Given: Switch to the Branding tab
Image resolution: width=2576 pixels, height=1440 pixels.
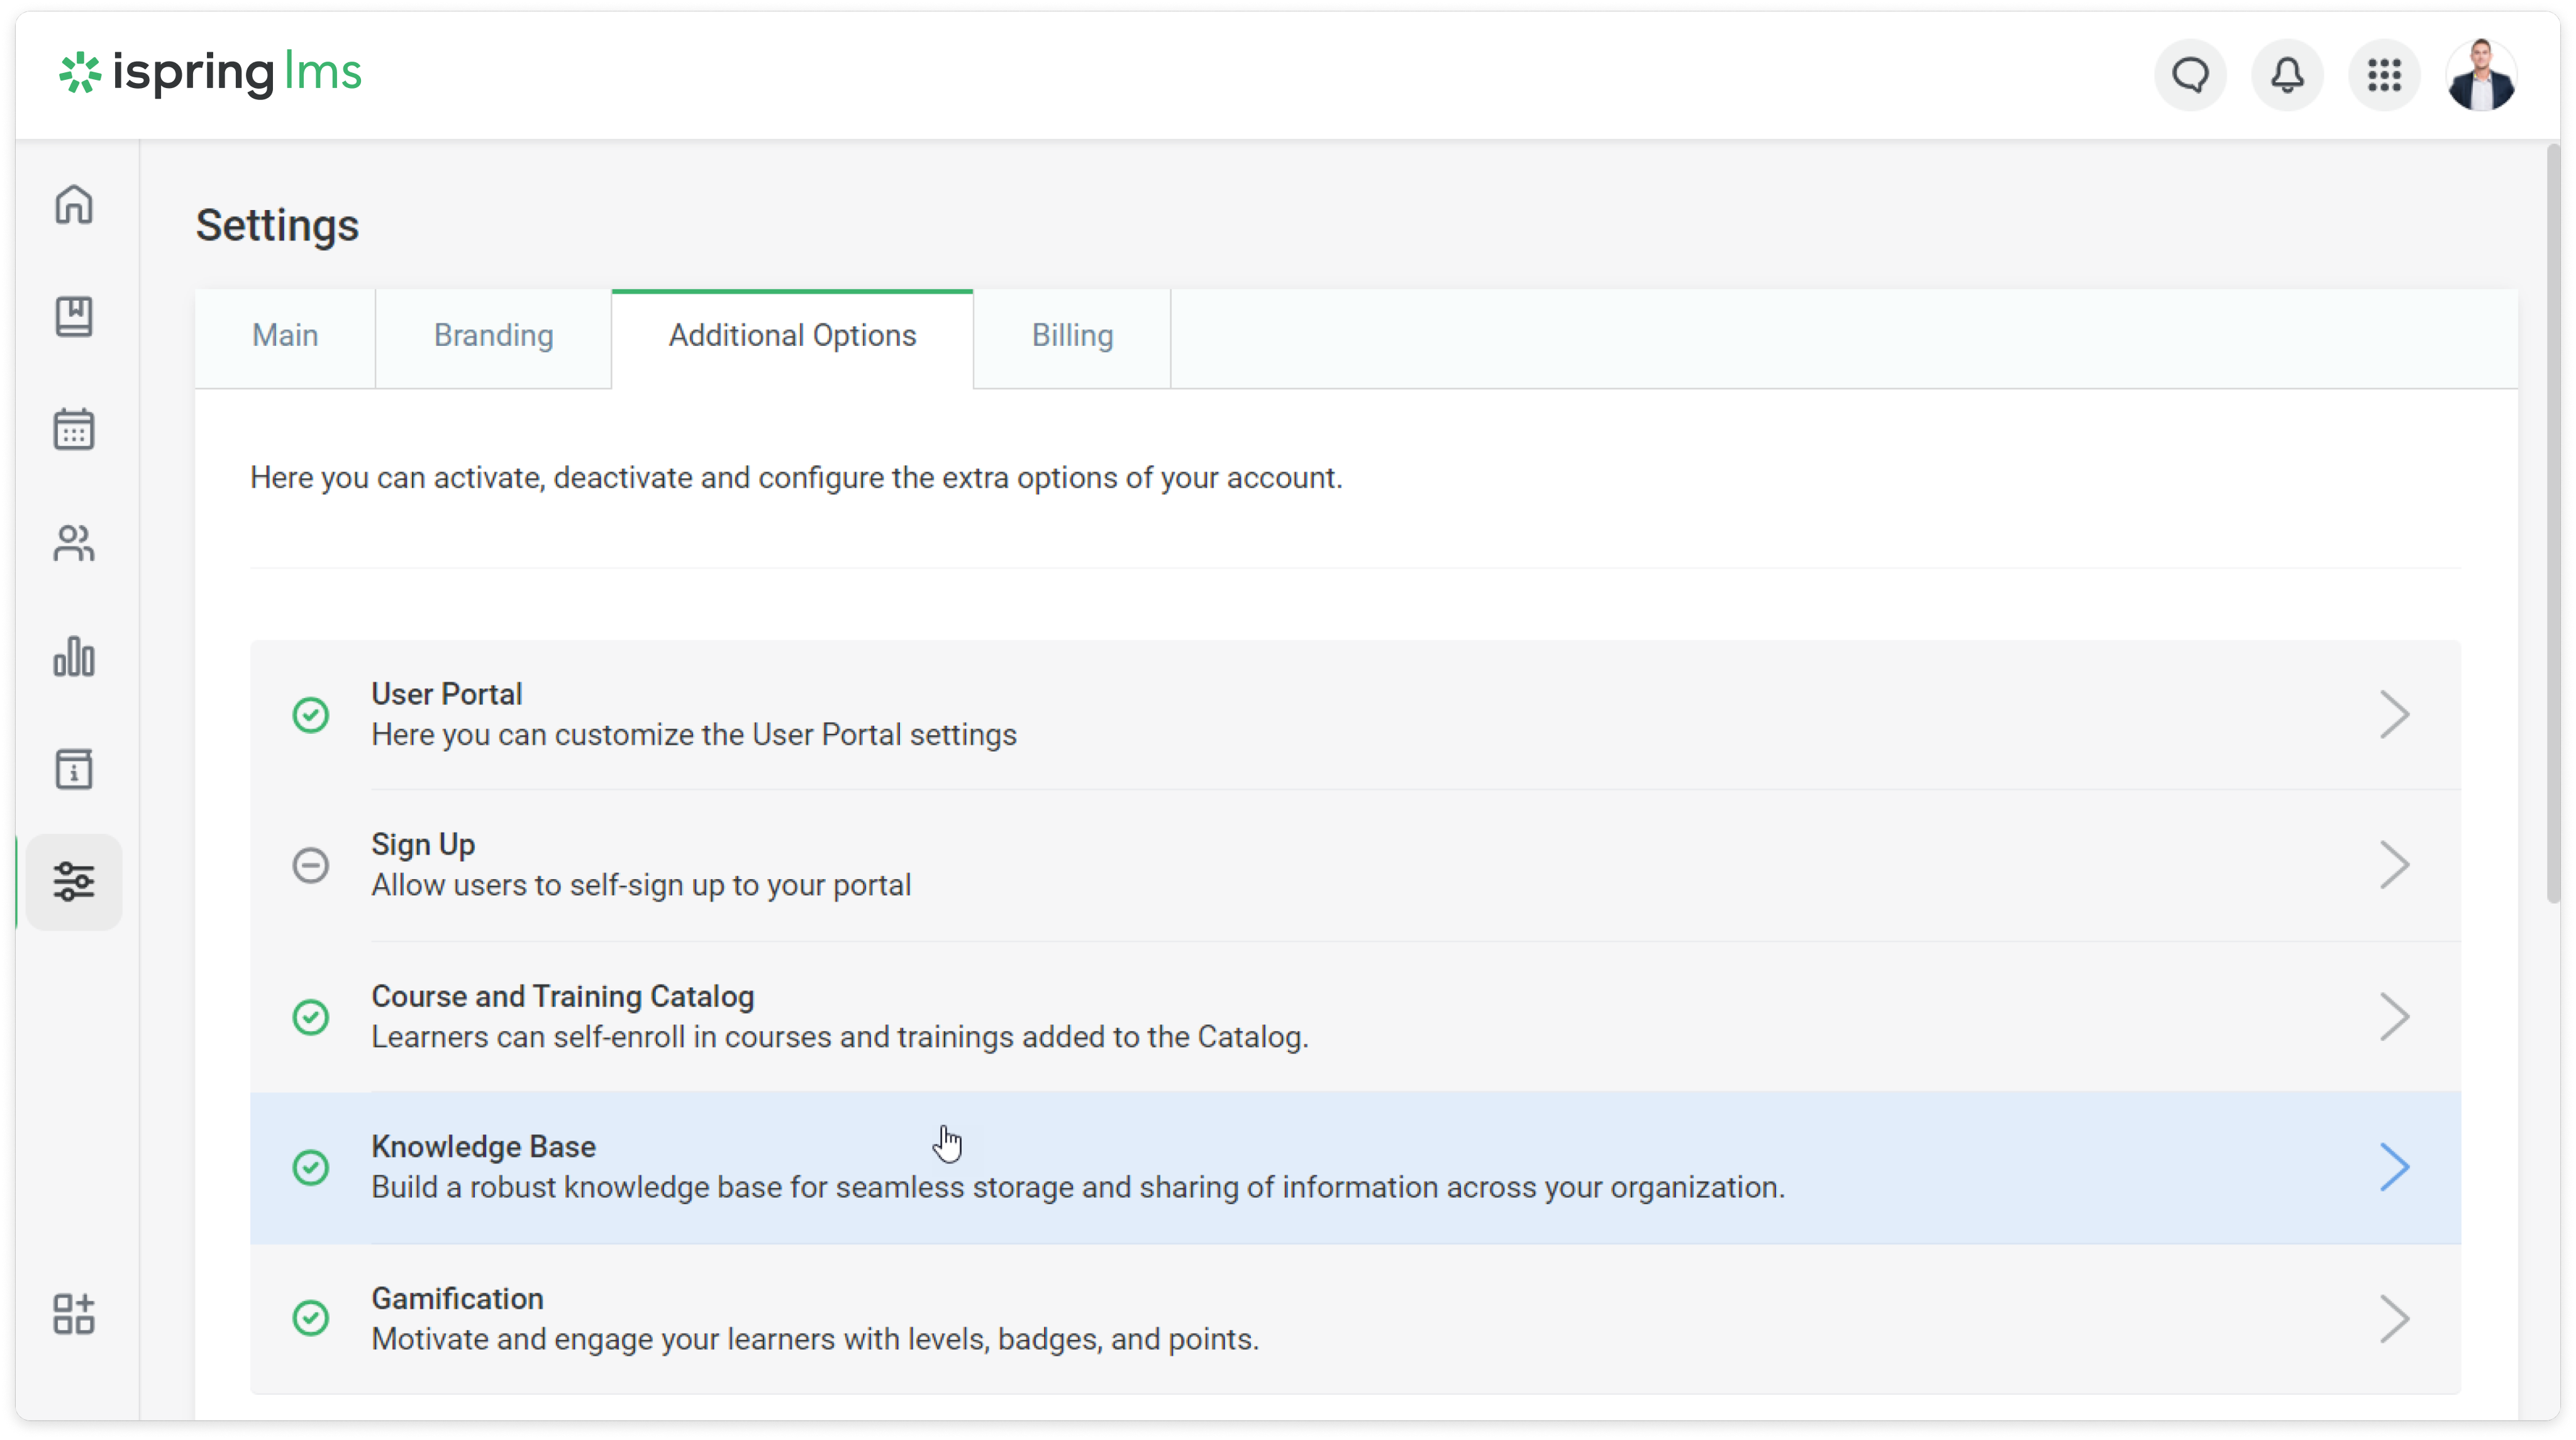Looking at the screenshot, I should point(493,336).
